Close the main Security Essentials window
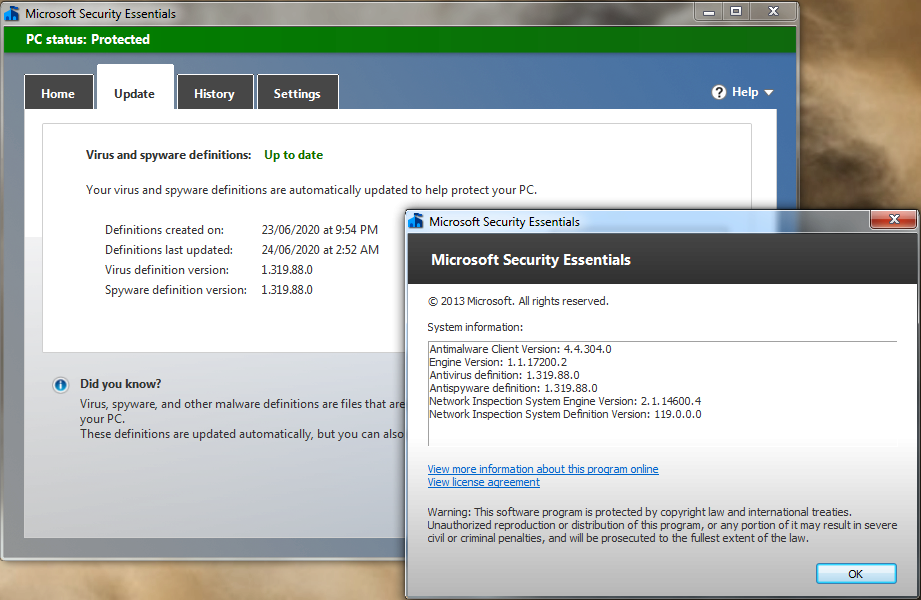 point(773,11)
